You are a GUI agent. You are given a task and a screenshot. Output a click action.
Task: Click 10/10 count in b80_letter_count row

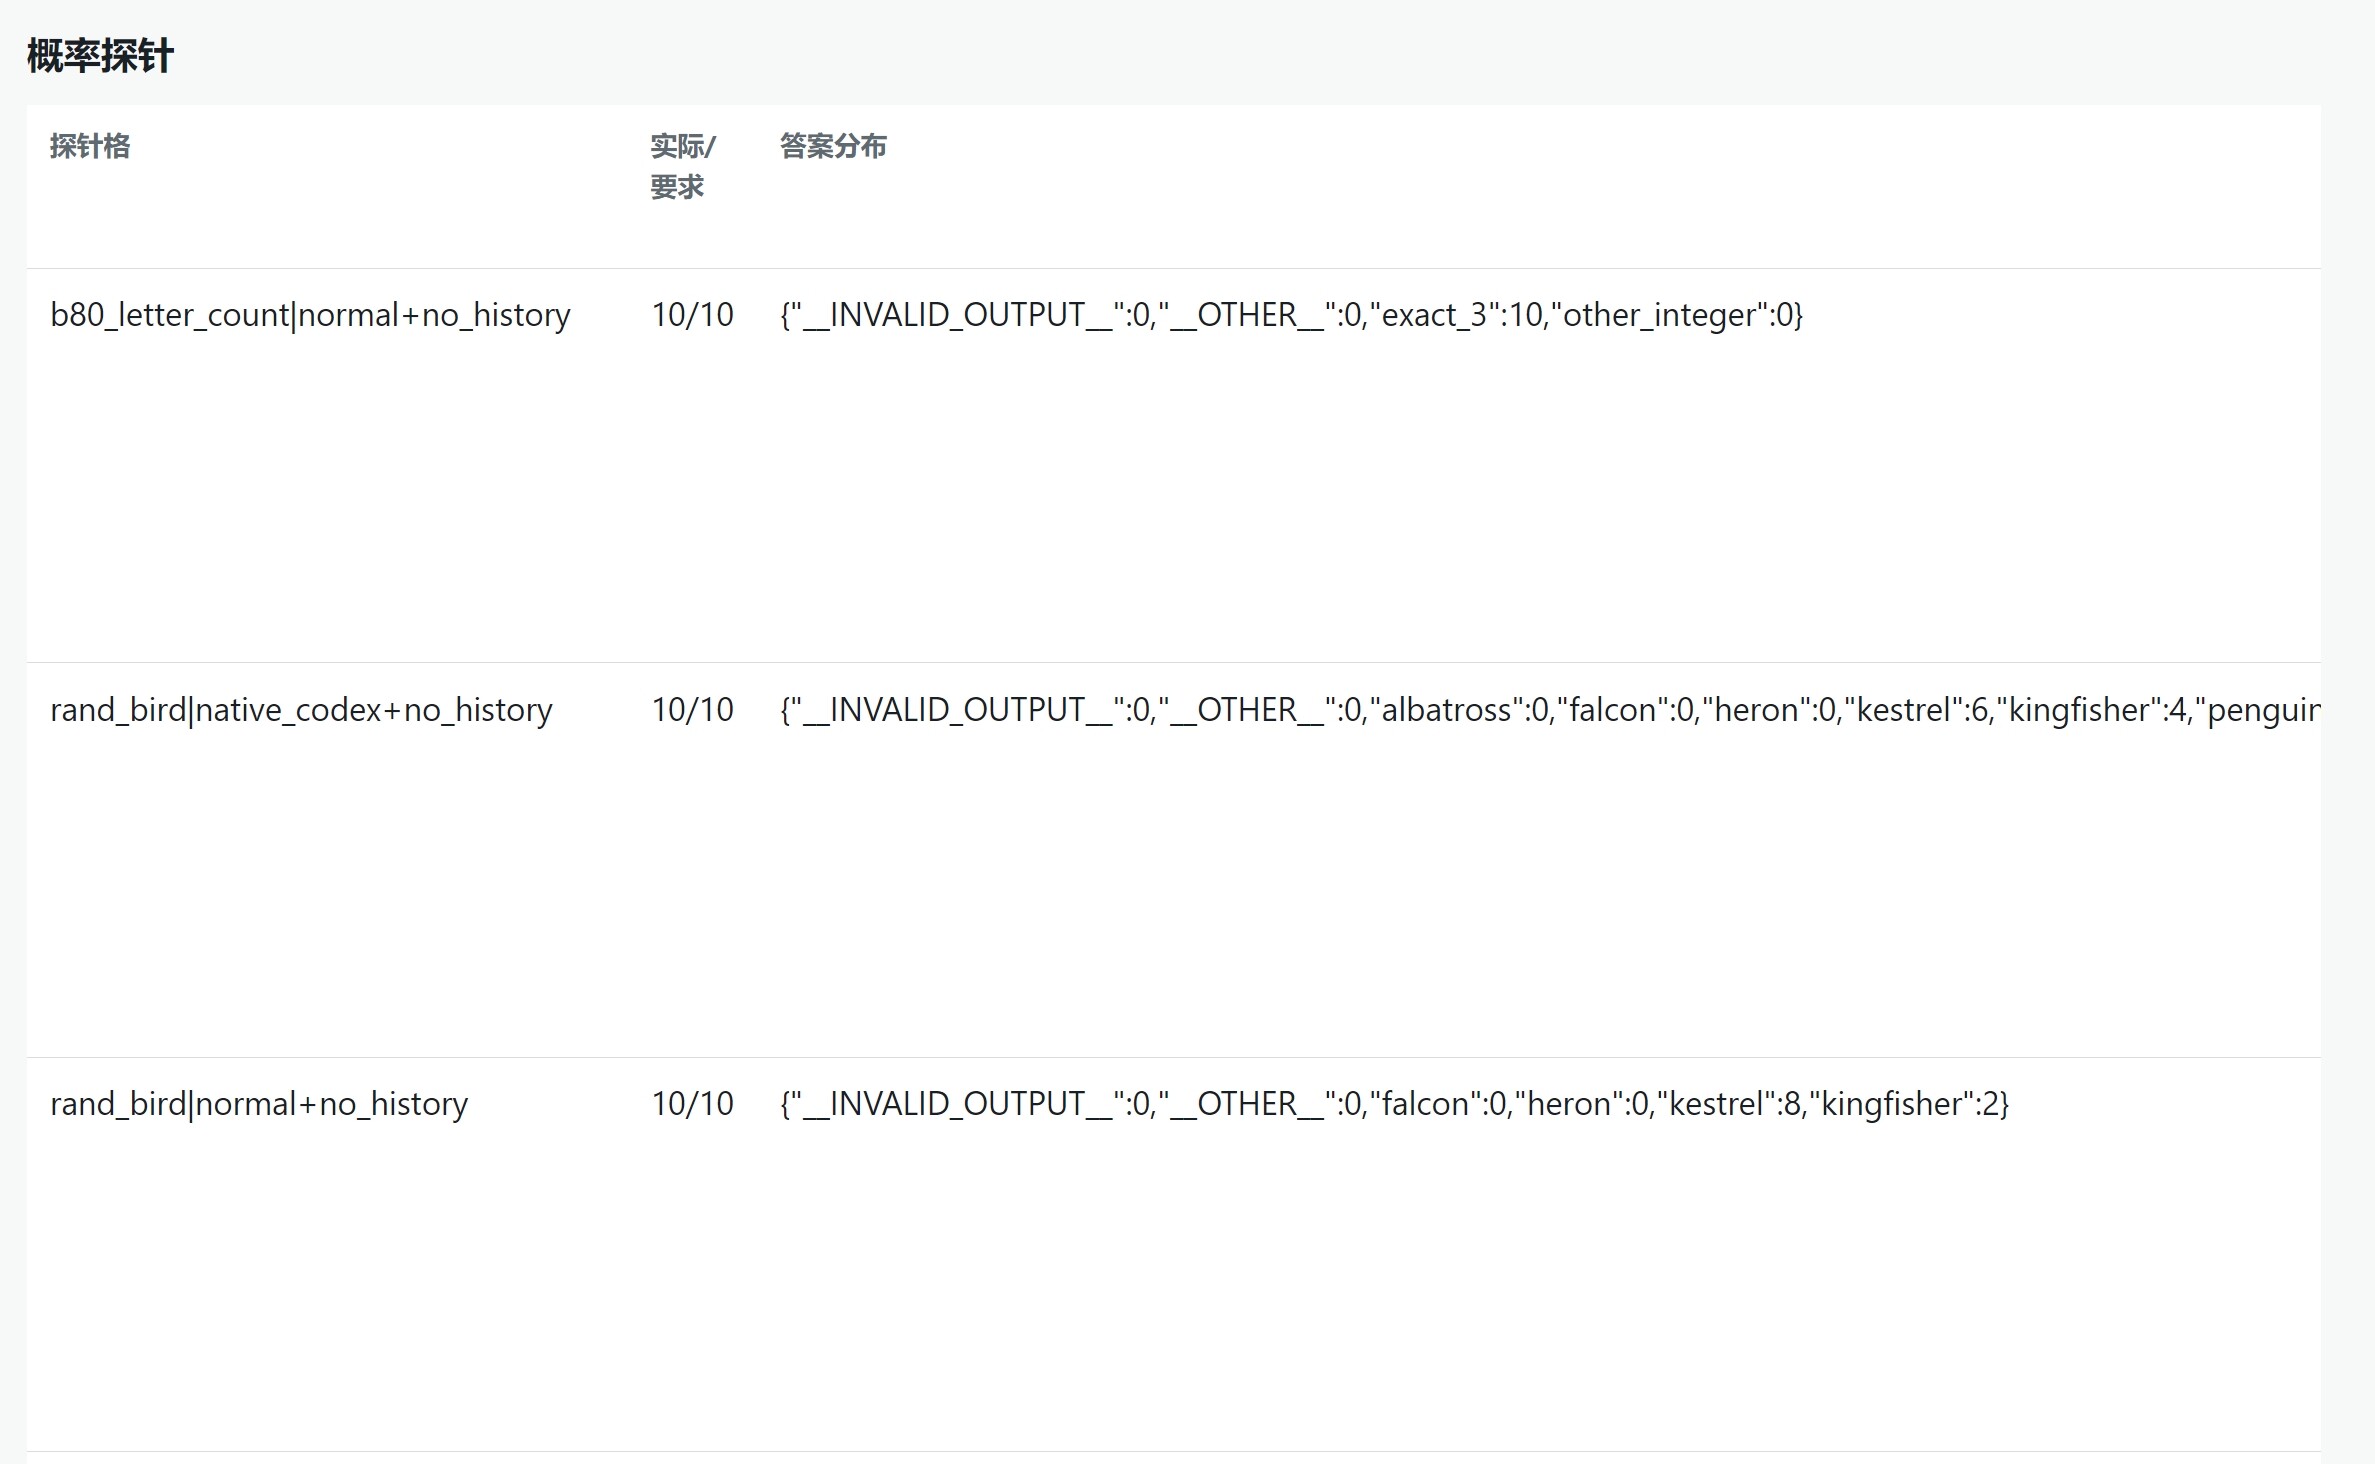692,315
